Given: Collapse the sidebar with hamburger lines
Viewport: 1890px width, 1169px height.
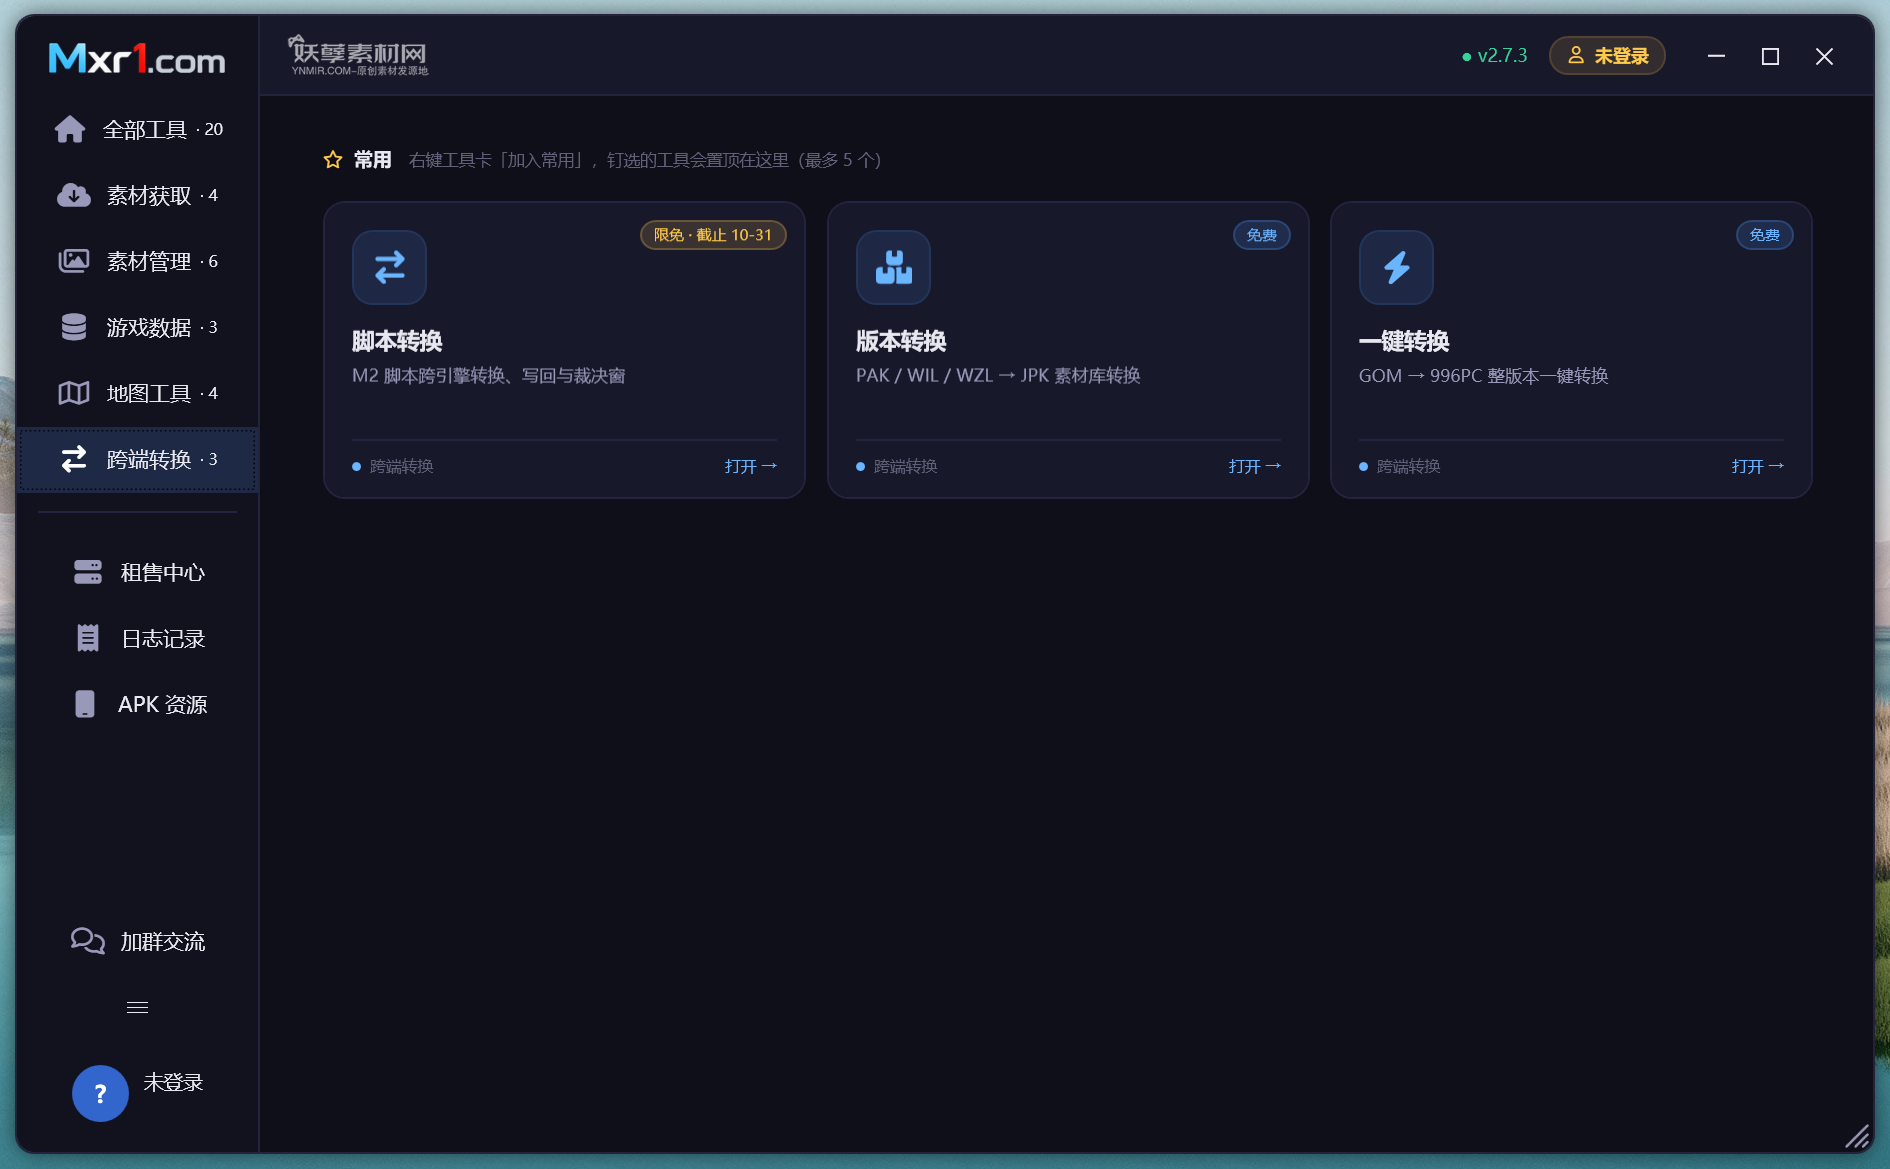Looking at the screenshot, I should [138, 1007].
